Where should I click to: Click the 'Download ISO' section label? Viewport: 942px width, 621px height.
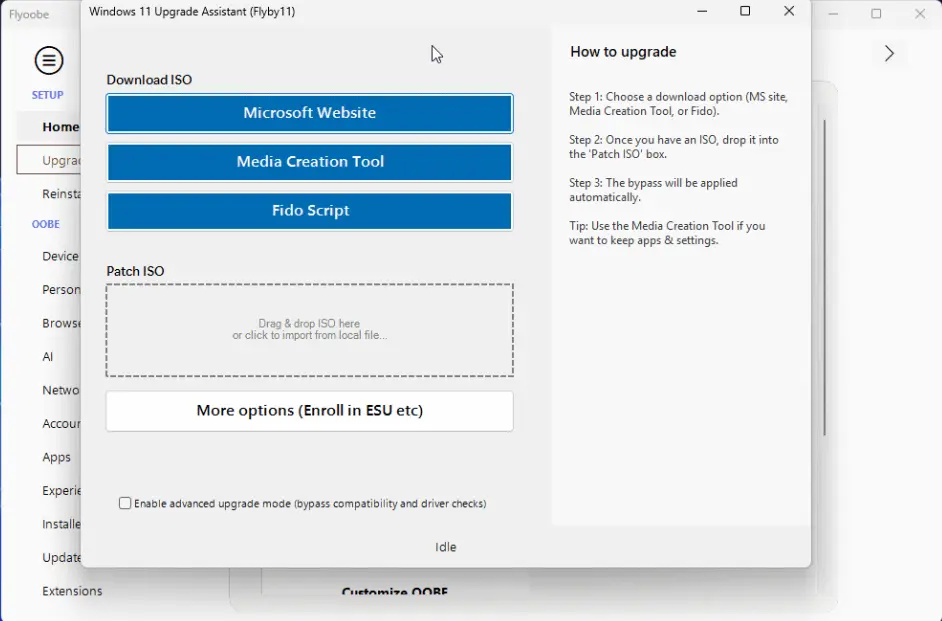149,80
